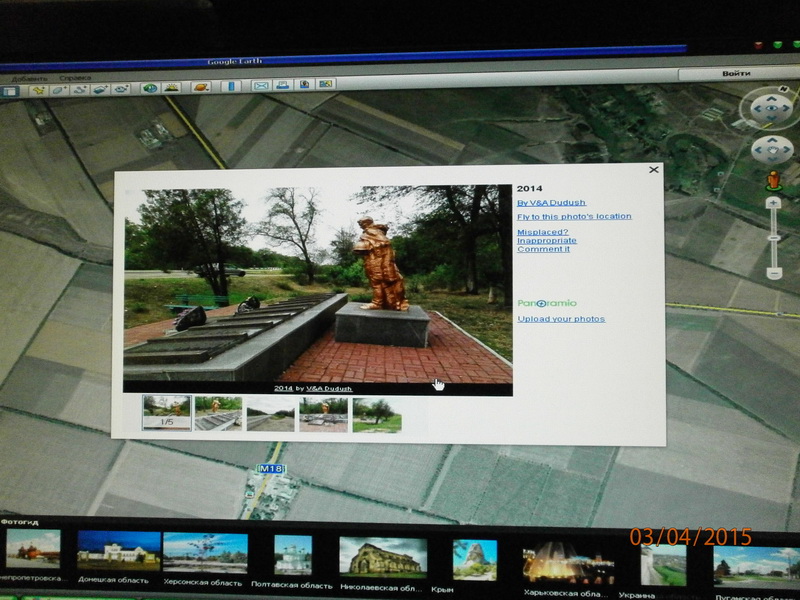This screenshot has width=800, height=600.
Task: Click the Record a Tour icon
Action: pyautogui.click(x=121, y=89)
